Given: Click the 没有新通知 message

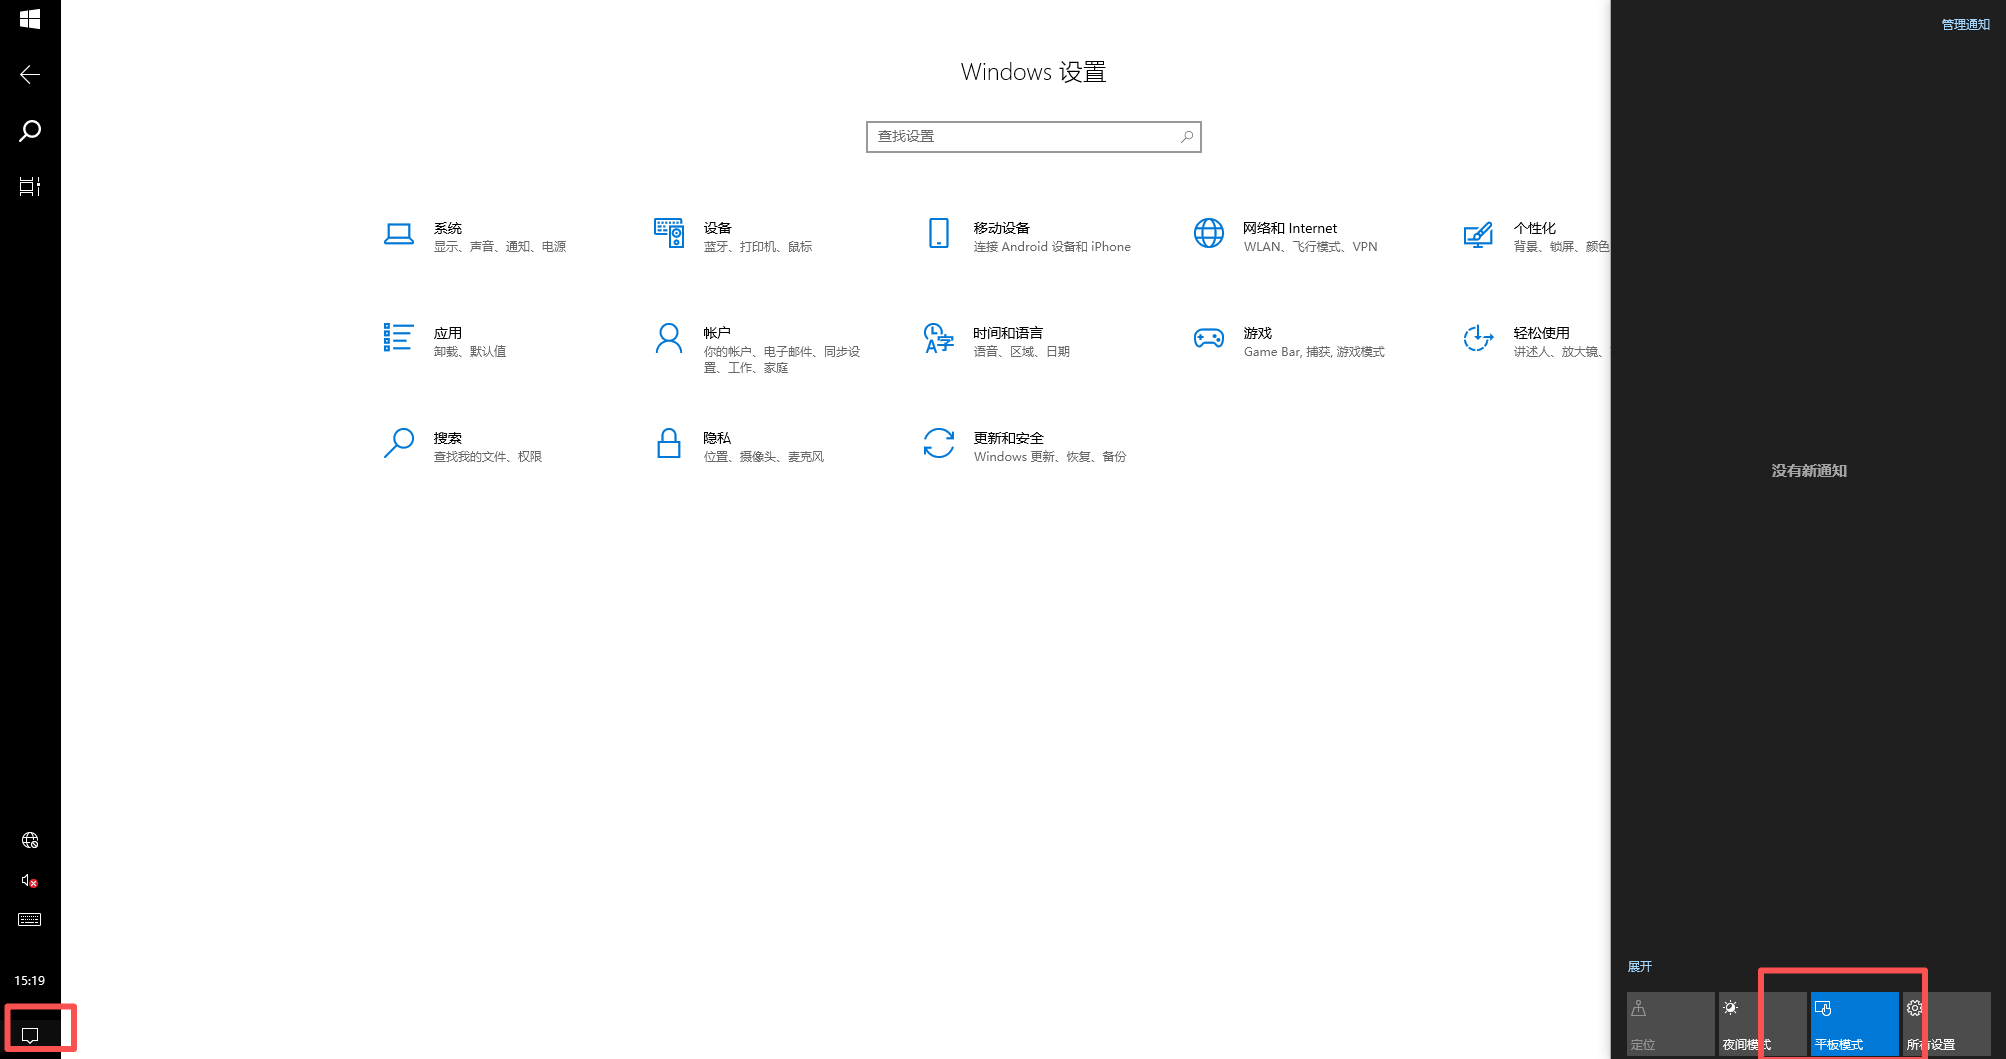Looking at the screenshot, I should pyautogui.click(x=1809, y=471).
